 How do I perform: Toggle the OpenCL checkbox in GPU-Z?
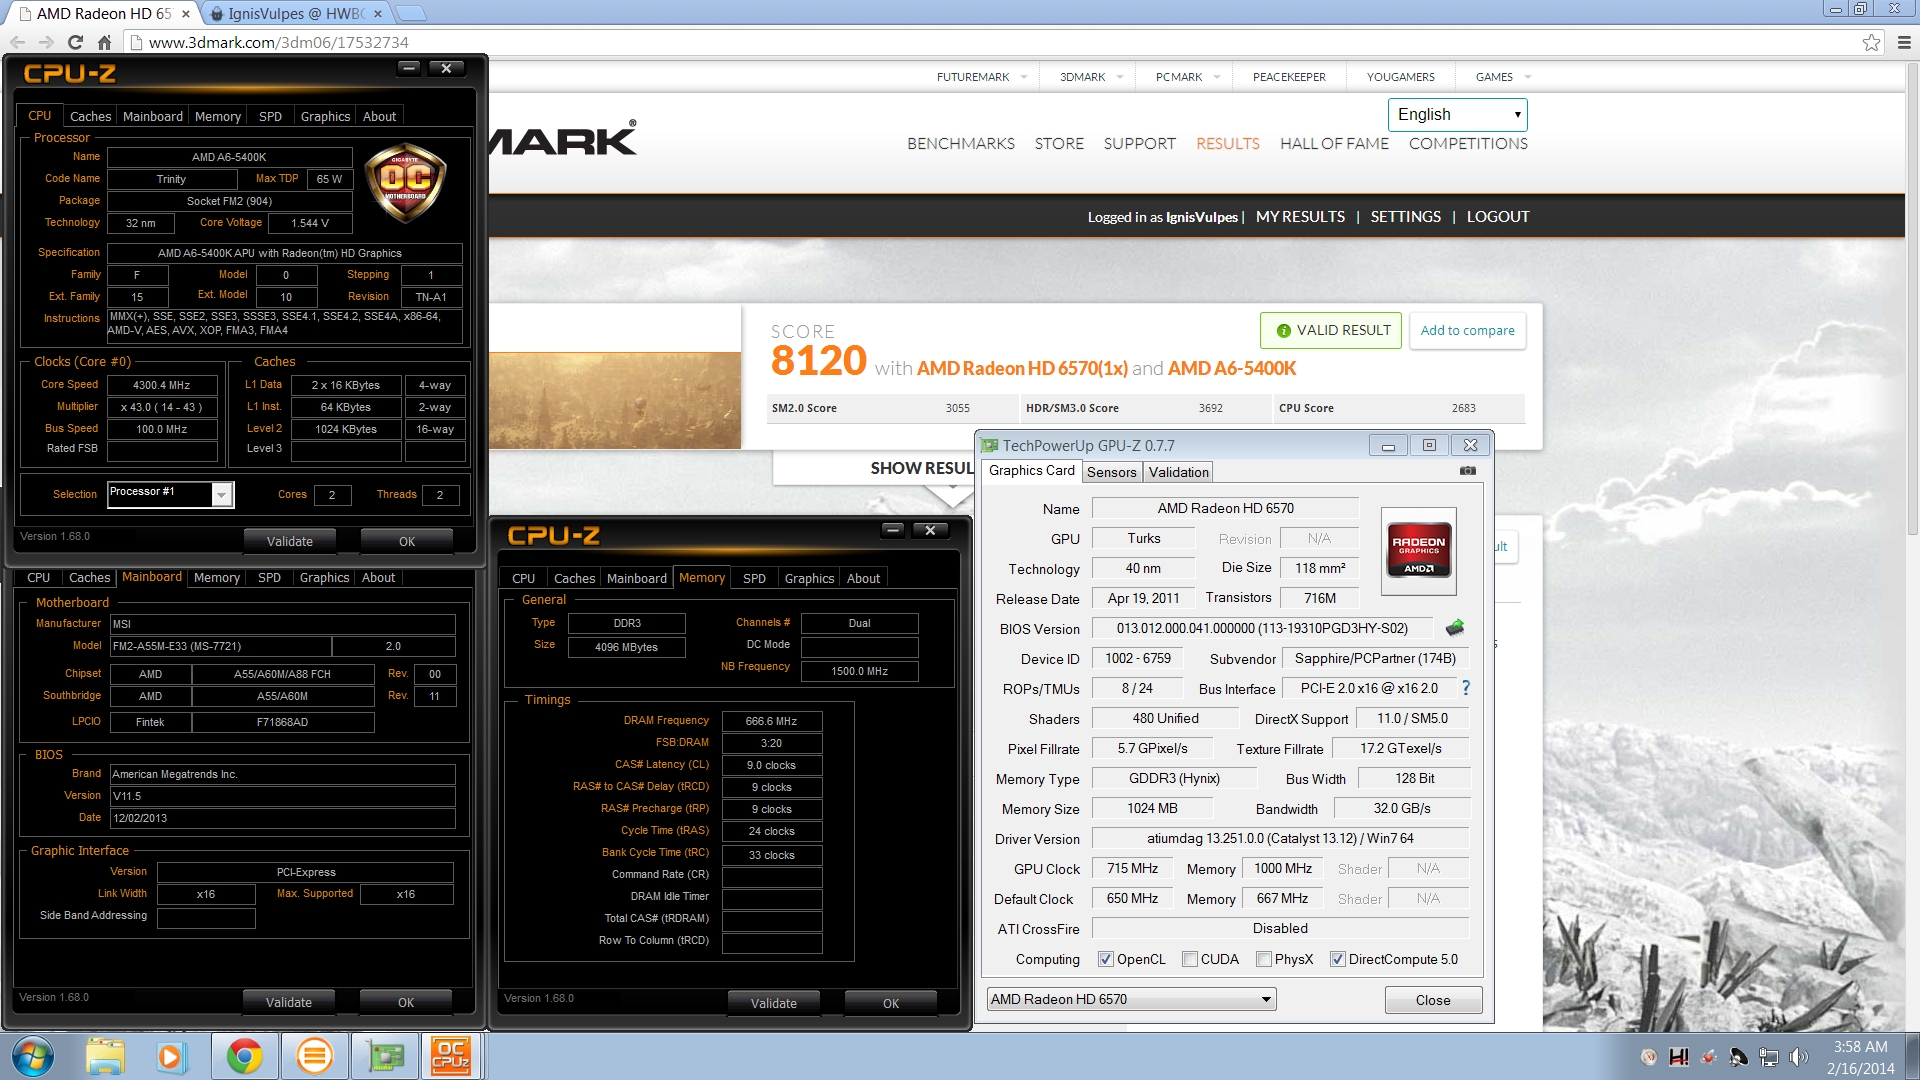[1105, 959]
